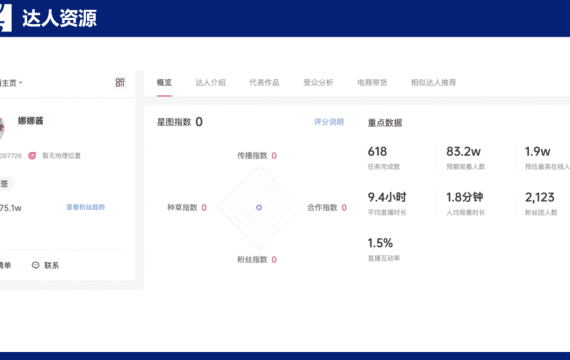Click the chat bubble contact icon
This screenshot has height=360, width=570.
35,265
